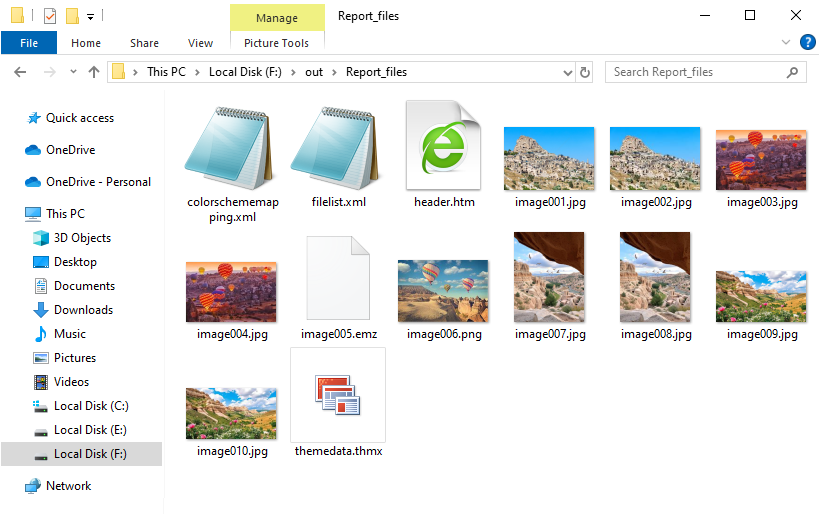Click the OneDrive - Personal cloud icon

33,182
